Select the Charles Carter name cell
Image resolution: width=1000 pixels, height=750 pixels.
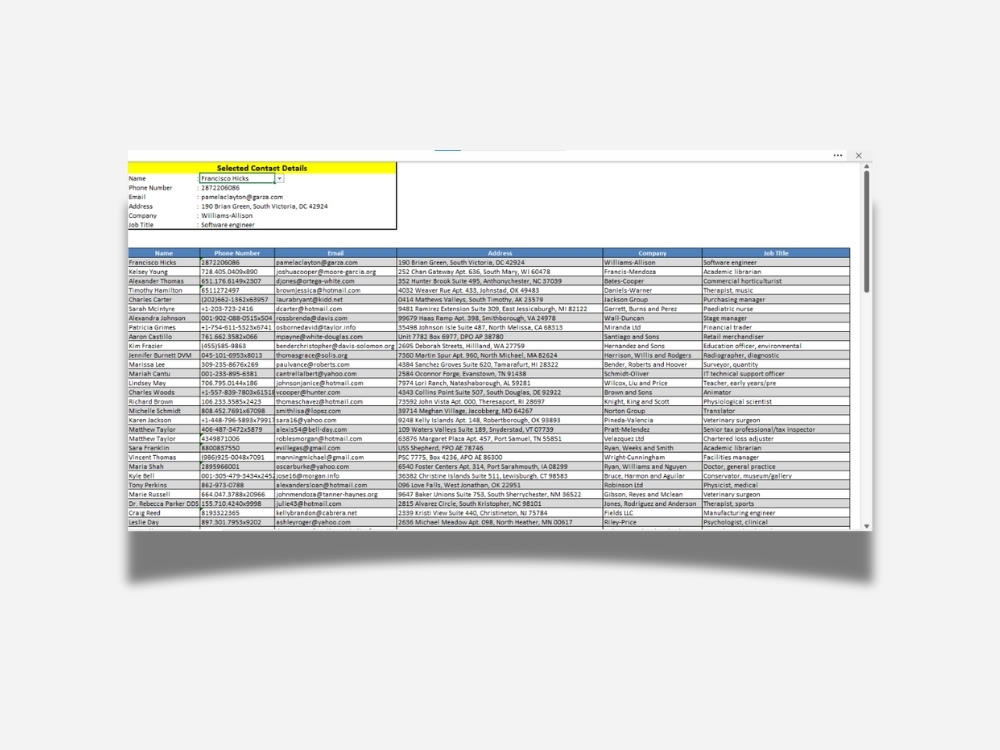click(x=164, y=300)
